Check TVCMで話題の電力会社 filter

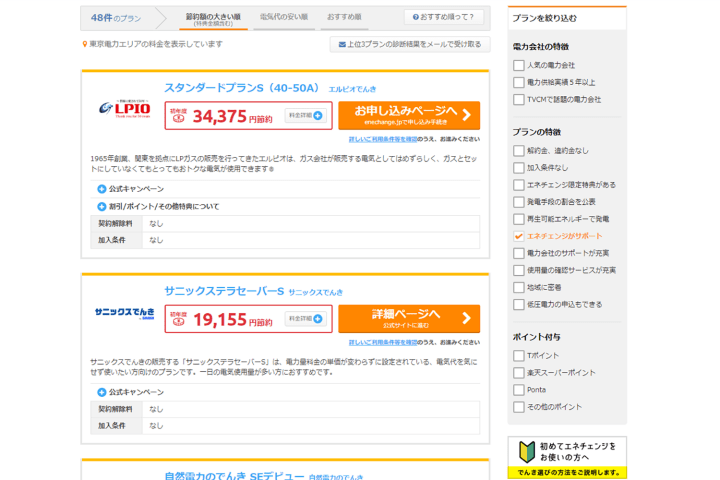tap(518, 99)
